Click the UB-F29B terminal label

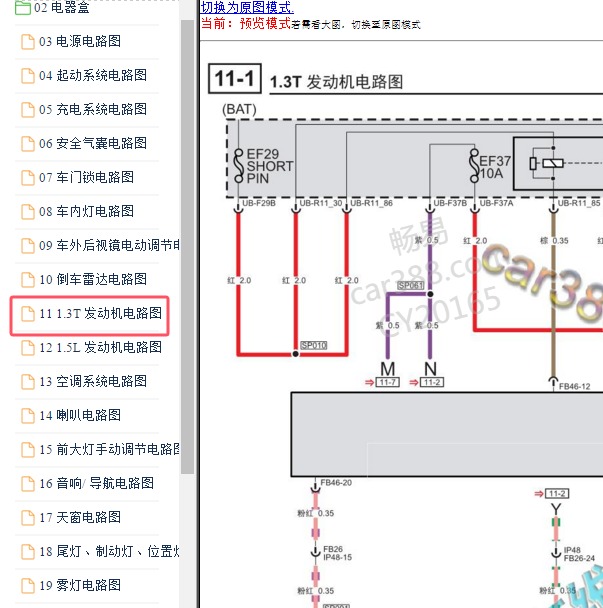(259, 203)
